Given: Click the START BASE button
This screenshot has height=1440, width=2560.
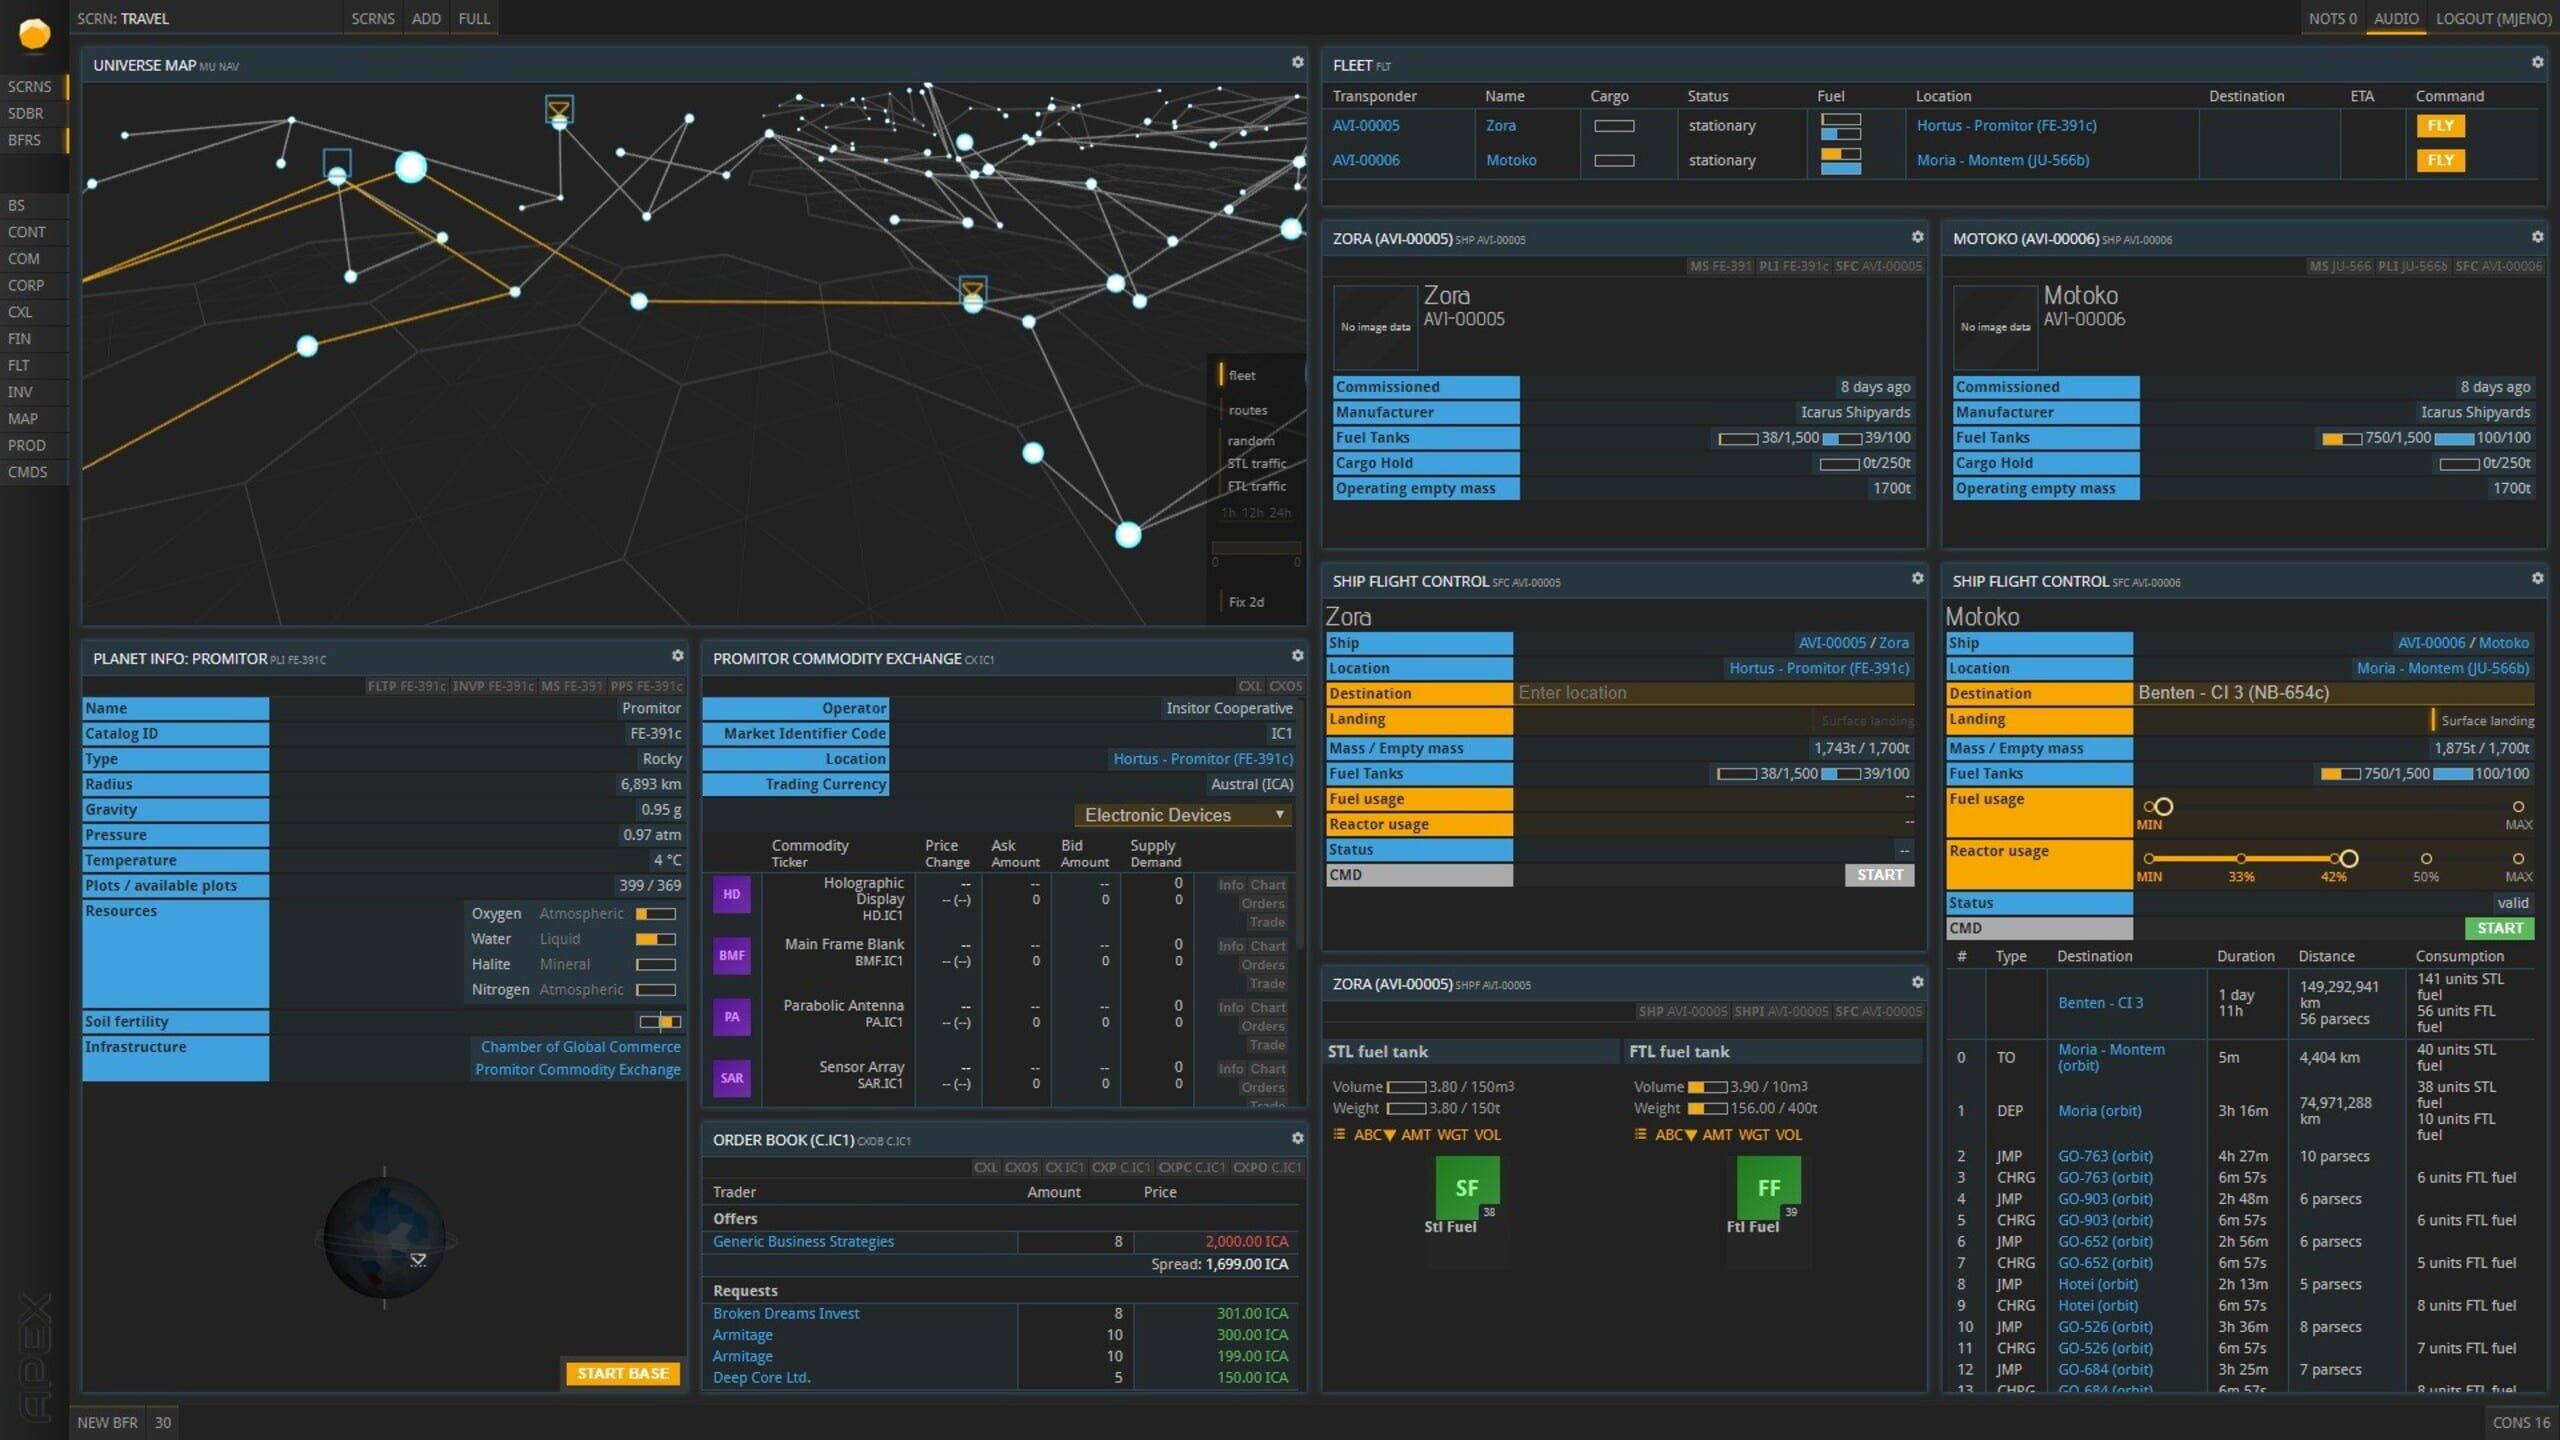Looking at the screenshot, I should 622,1373.
